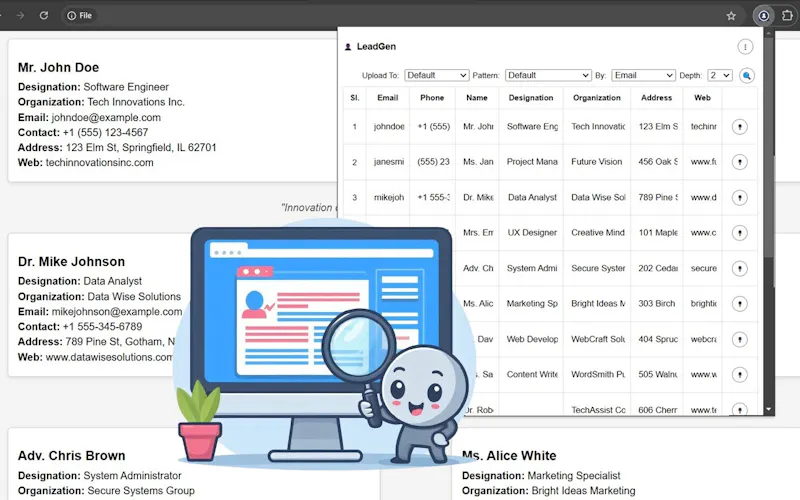
Task: Click the Sl. column header
Action: [355, 97]
